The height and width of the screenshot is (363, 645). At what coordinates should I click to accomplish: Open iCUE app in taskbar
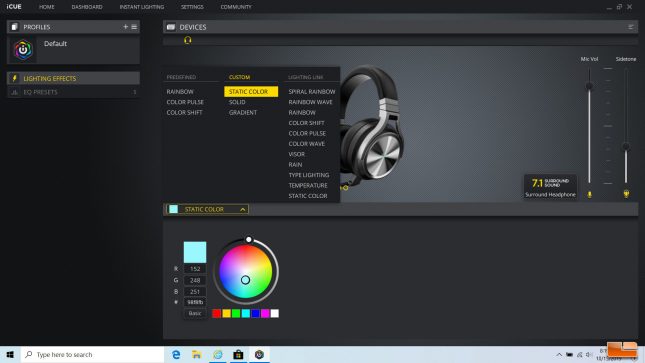(x=259, y=354)
